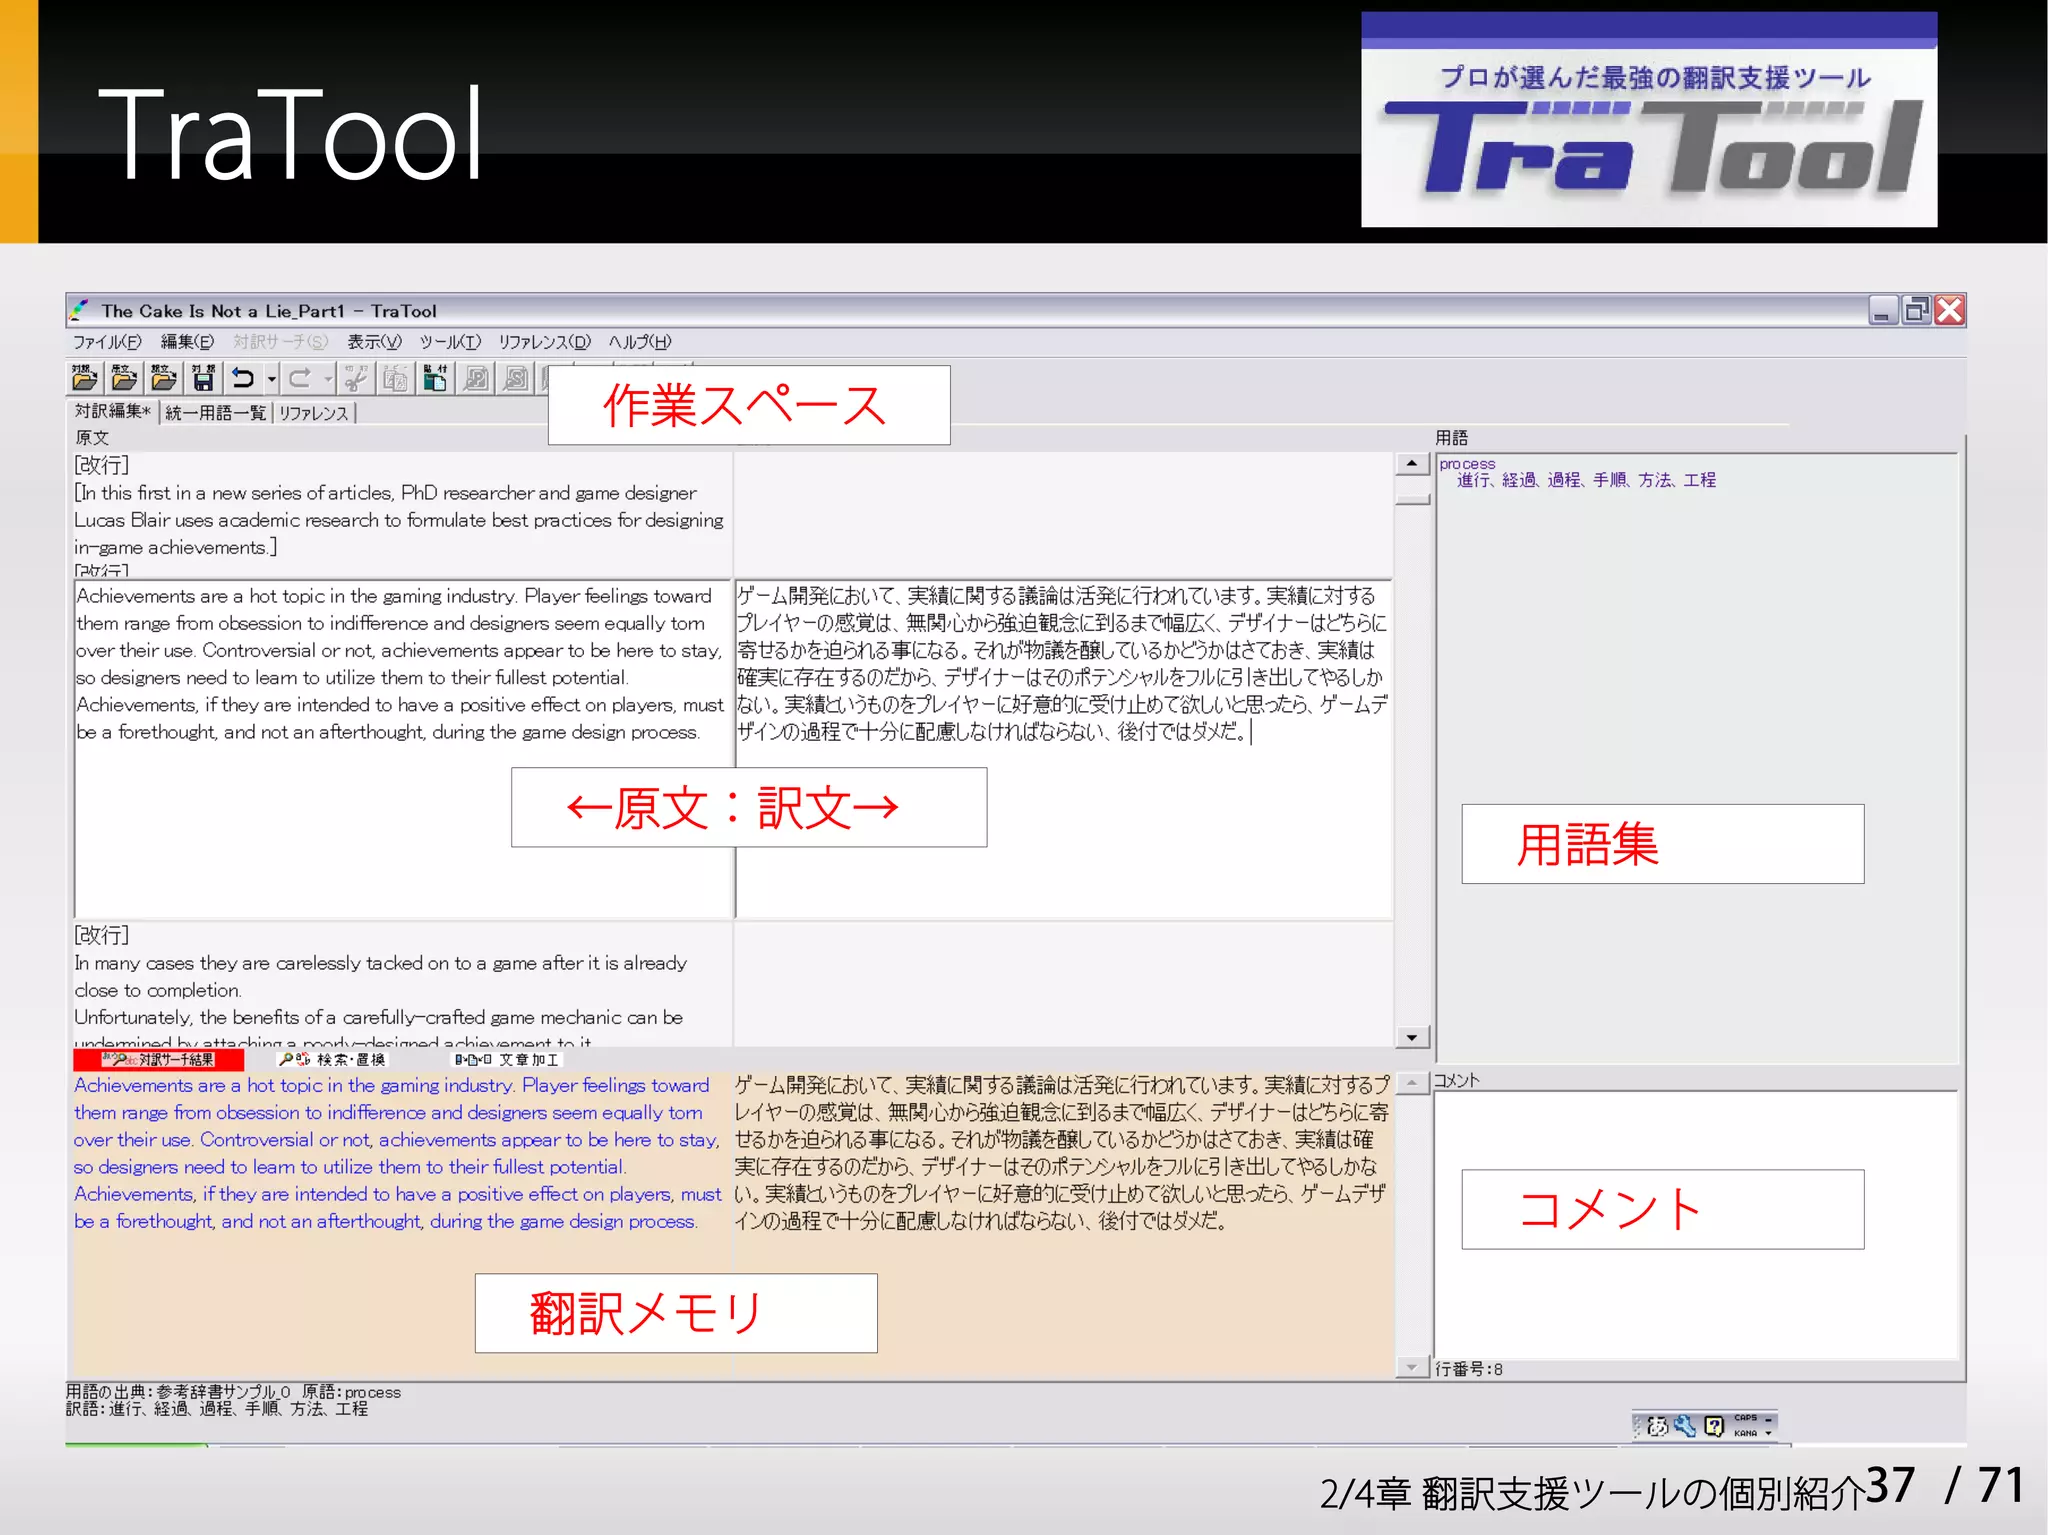Image resolution: width=2048 pixels, height=1535 pixels.
Task: Select the 文章加工 tab
Action: pos(507,1059)
